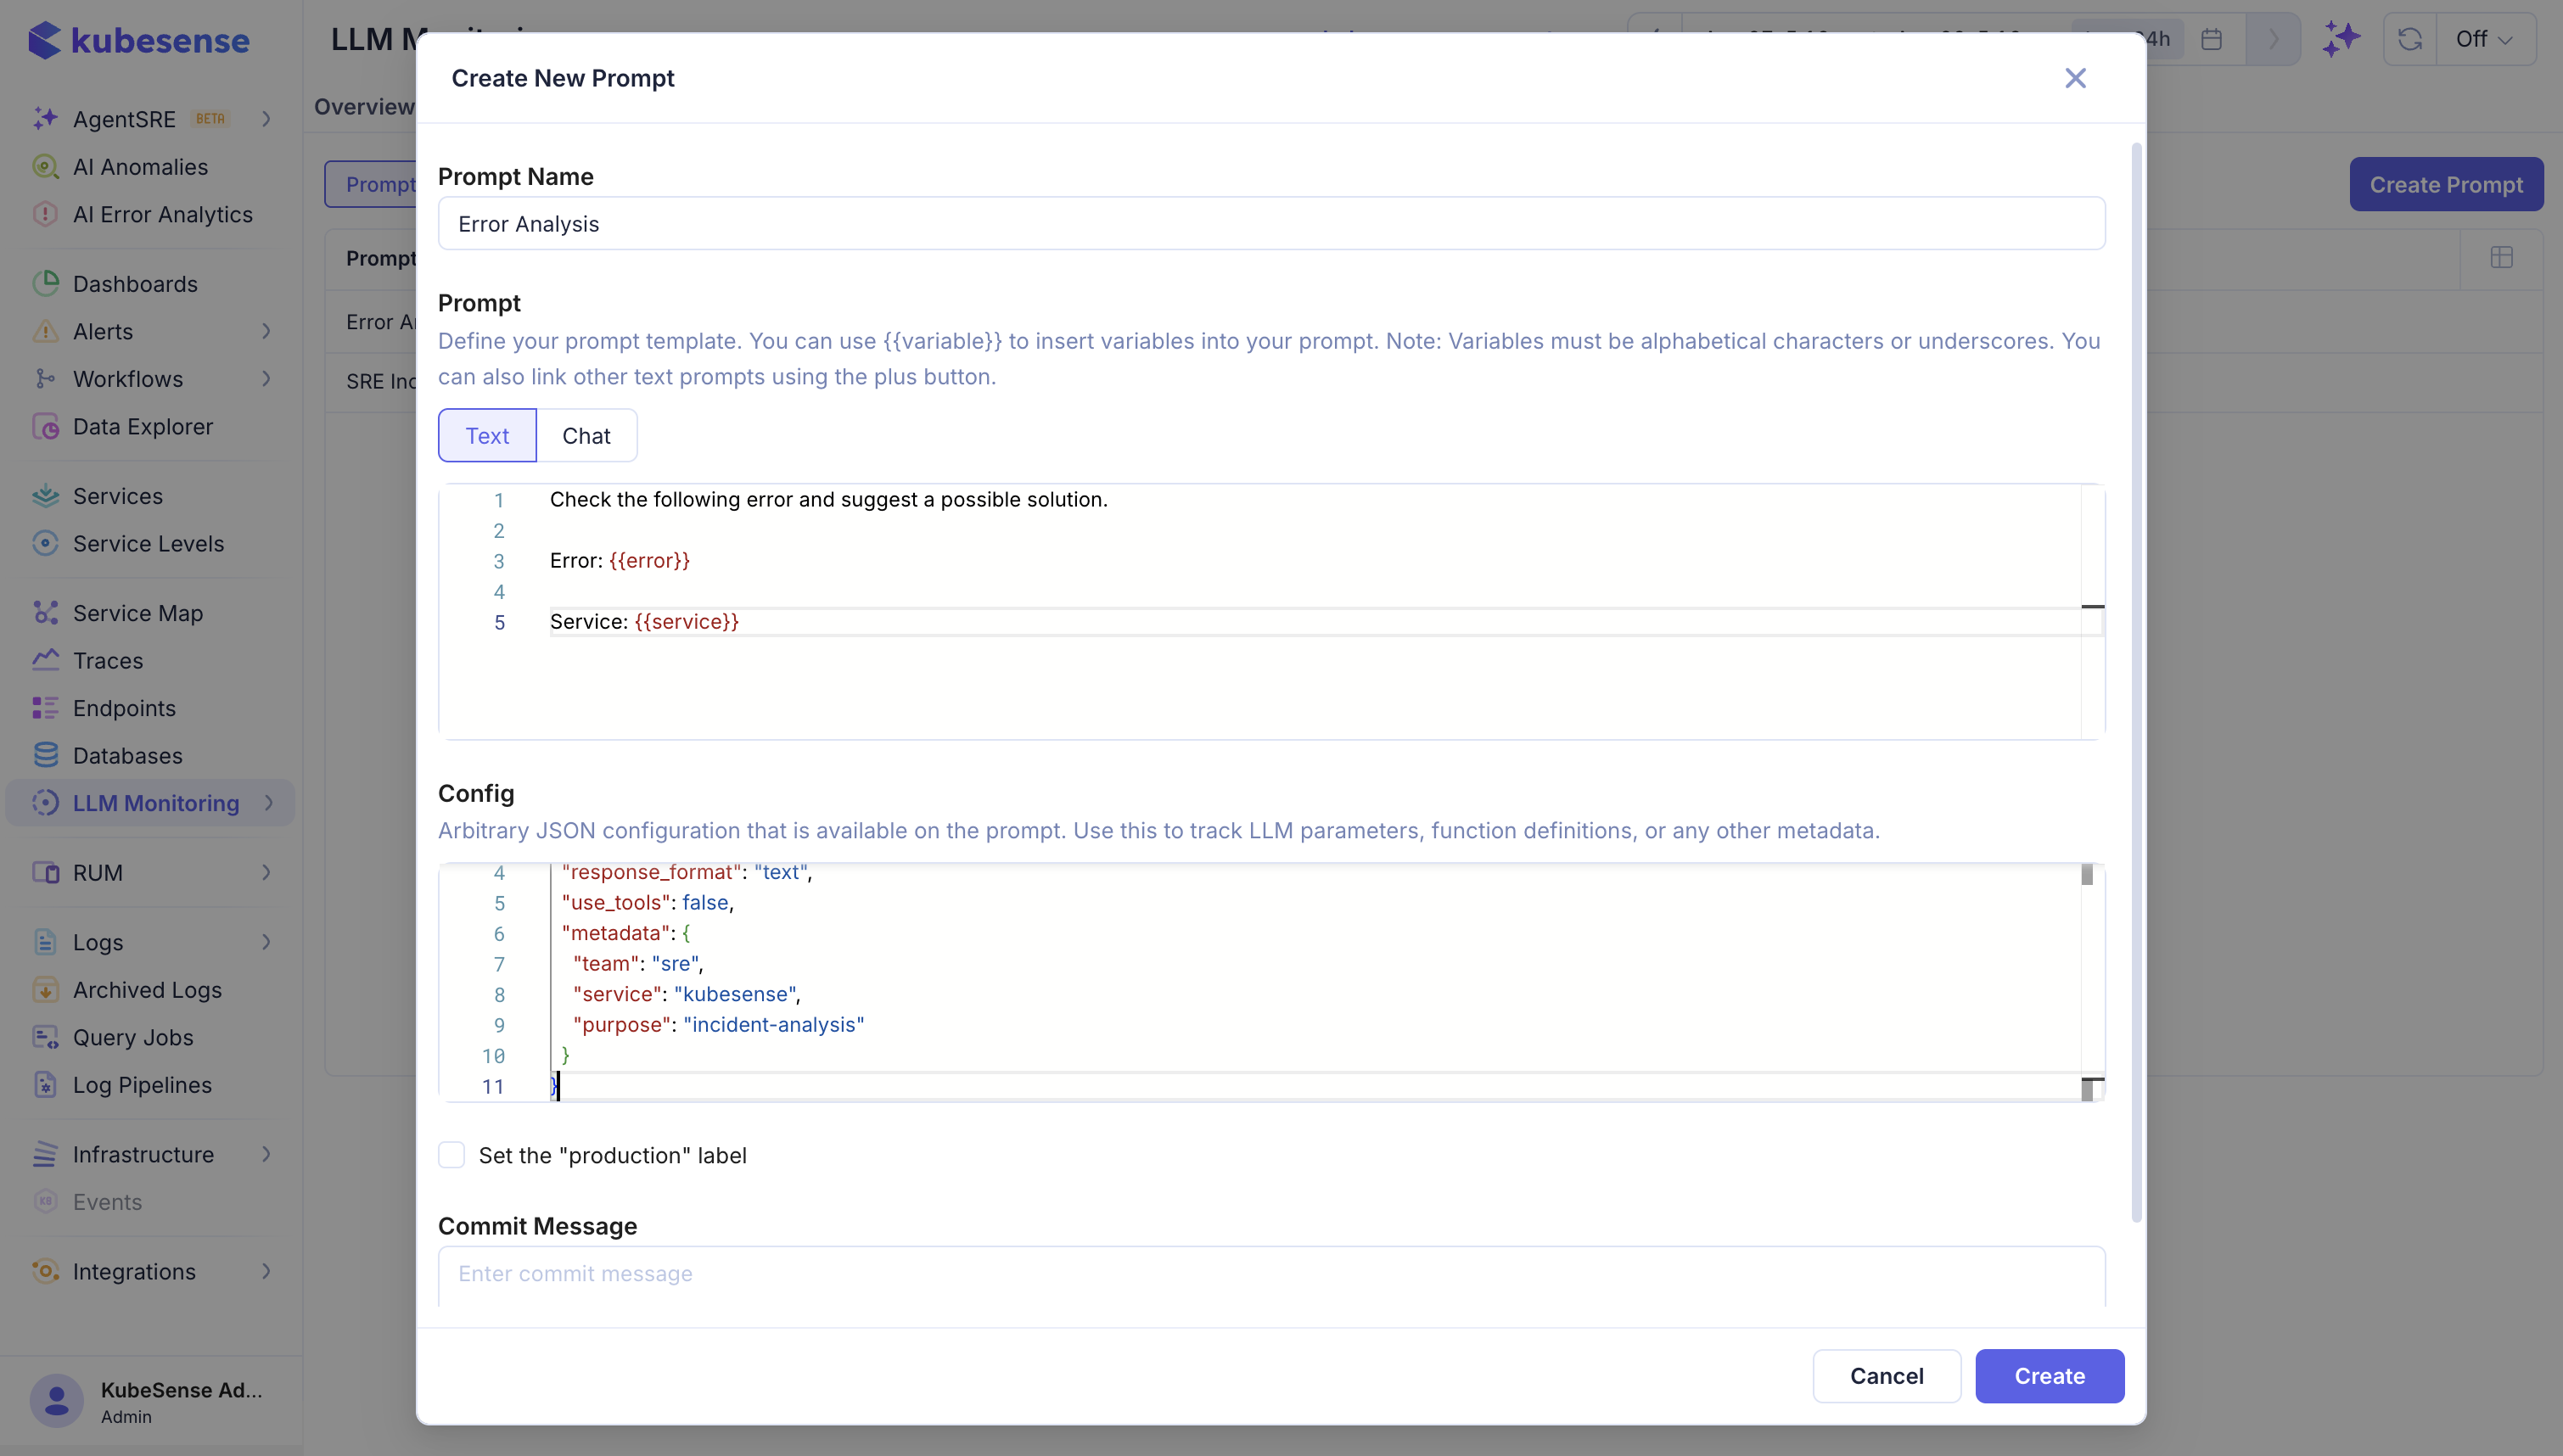
Task: Click the Endpoints icon
Action: coord(45,707)
